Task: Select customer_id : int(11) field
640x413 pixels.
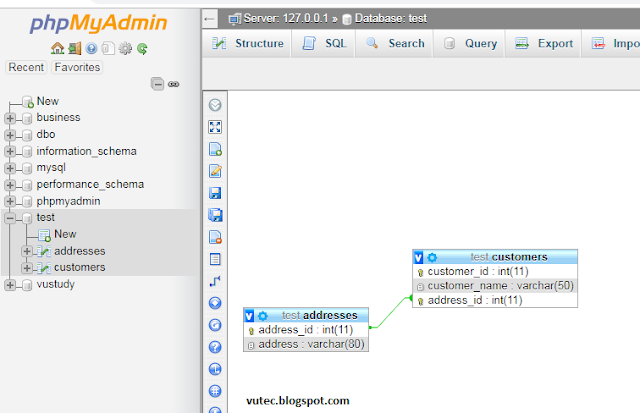Action: [x=495, y=271]
